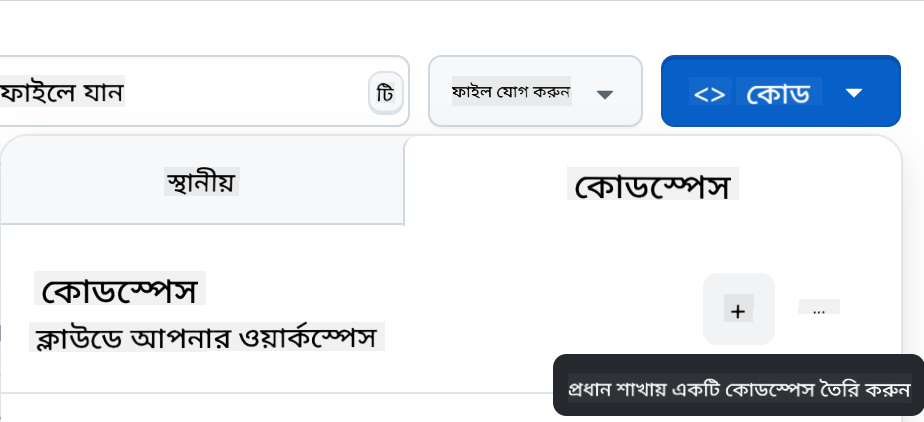The height and width of the screenshot is (422, 924).
Task: Click the "ক্লাউডে আপনার ওয়ার্কস্পেস" subtitle text
Action: tap(207, 337)
